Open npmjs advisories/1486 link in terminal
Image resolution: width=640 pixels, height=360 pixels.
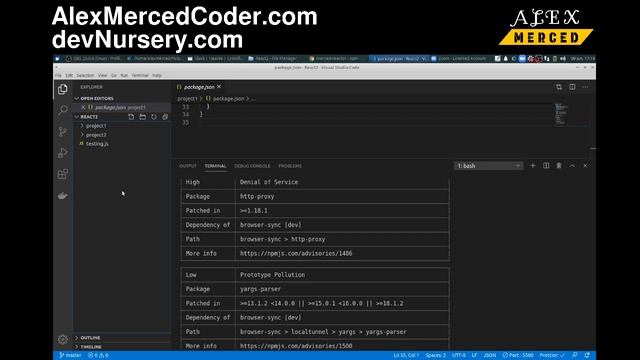(x=296, y=253)
